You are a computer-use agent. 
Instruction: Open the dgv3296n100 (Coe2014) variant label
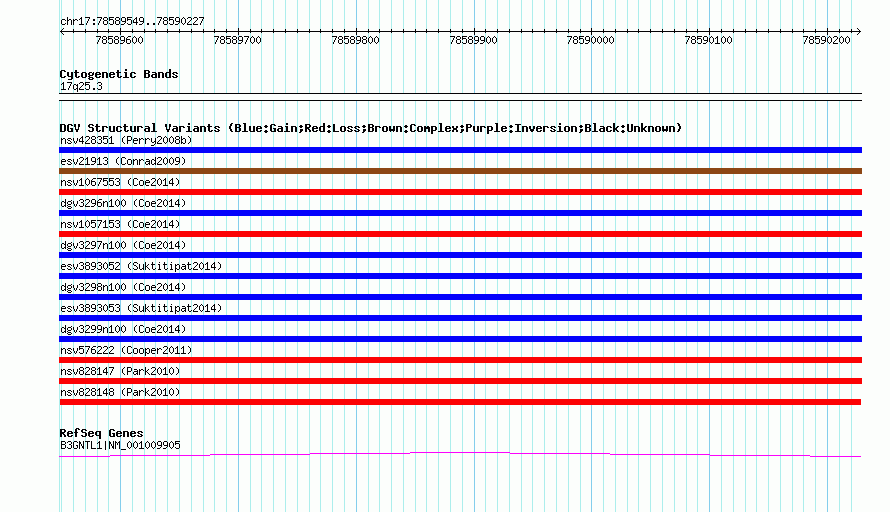(x=123, y=203)
